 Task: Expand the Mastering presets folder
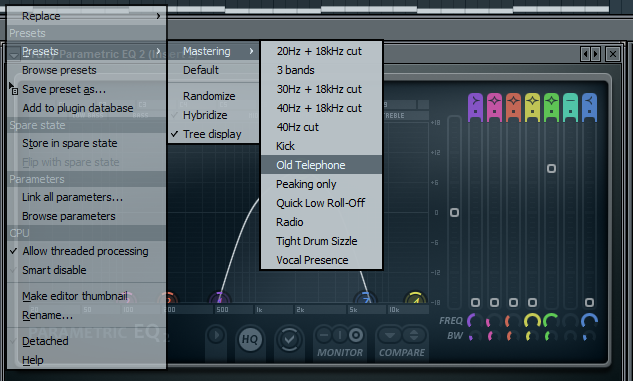pyautogui.click(x=214, y=51)
